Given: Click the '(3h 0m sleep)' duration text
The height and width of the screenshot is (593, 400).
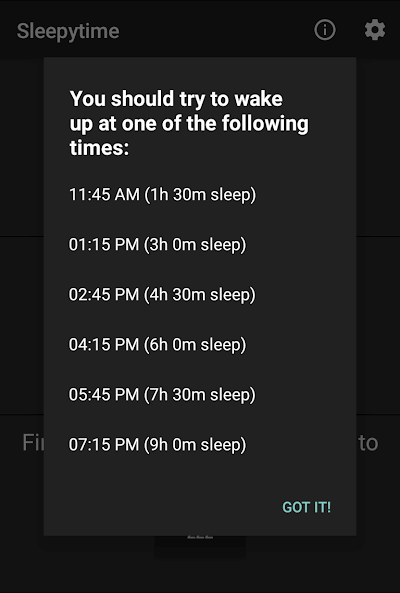Looking at the screenshot, I should tap(195, 245).
